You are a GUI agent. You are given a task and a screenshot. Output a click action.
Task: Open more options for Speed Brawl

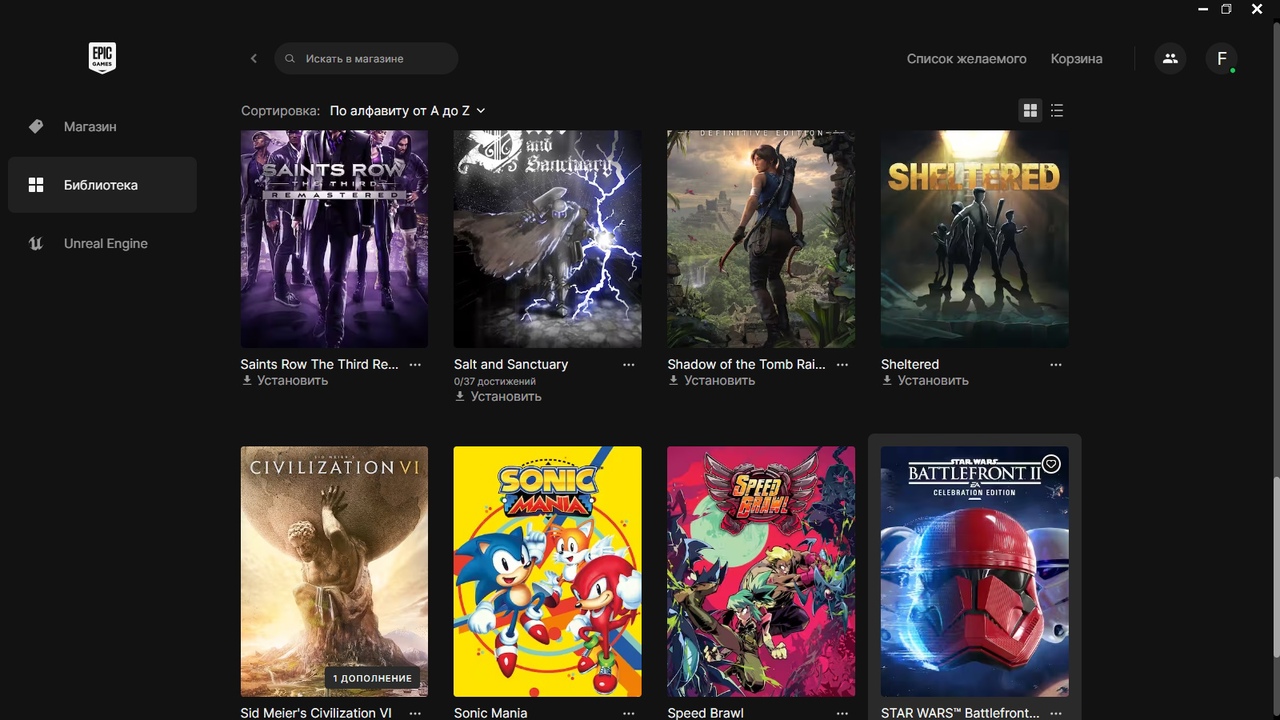pyautogui.click(x=842, y=713)
